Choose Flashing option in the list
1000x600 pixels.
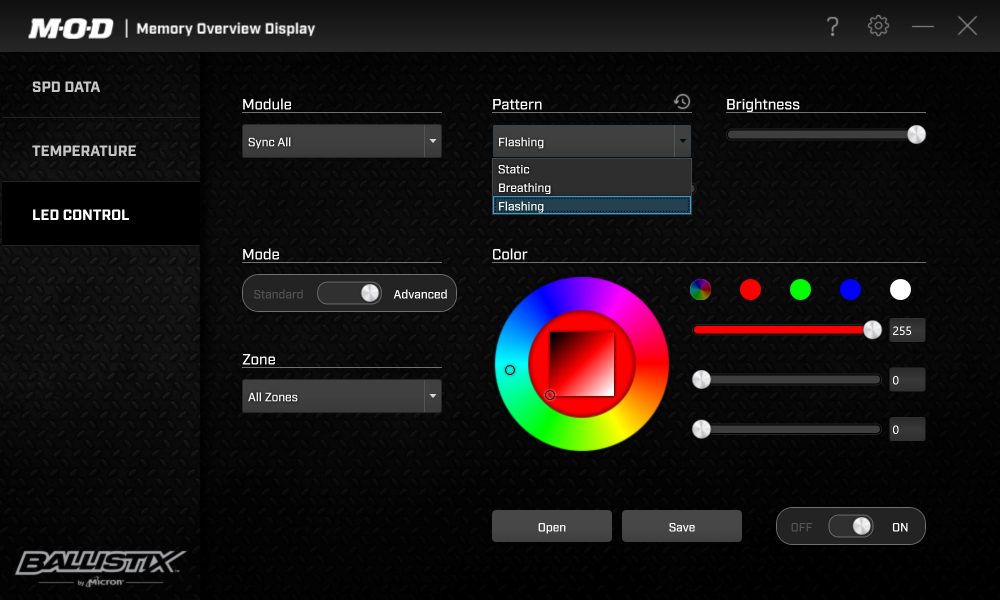click(x=591, y=206)
